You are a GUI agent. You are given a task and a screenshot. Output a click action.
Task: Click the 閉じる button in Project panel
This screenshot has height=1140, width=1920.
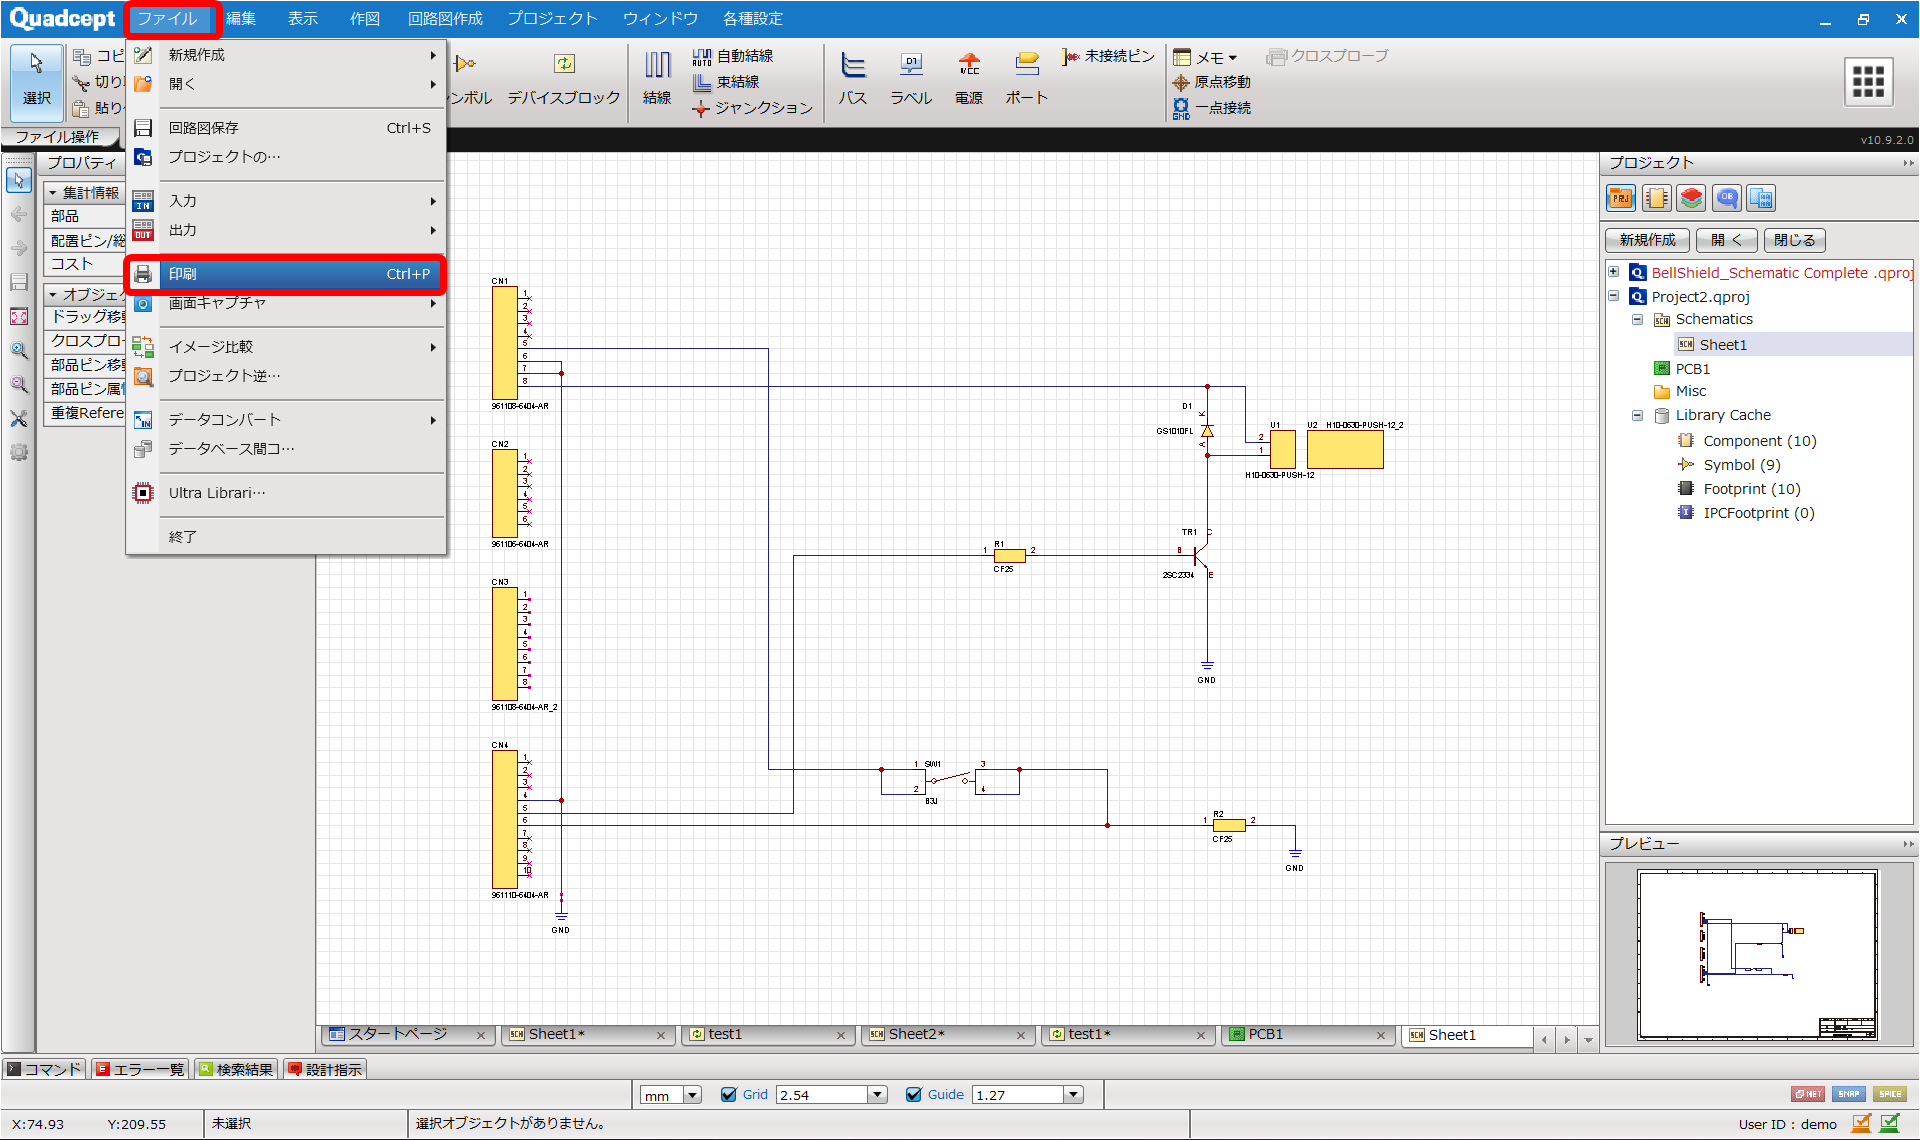[x=1794, y=240]
